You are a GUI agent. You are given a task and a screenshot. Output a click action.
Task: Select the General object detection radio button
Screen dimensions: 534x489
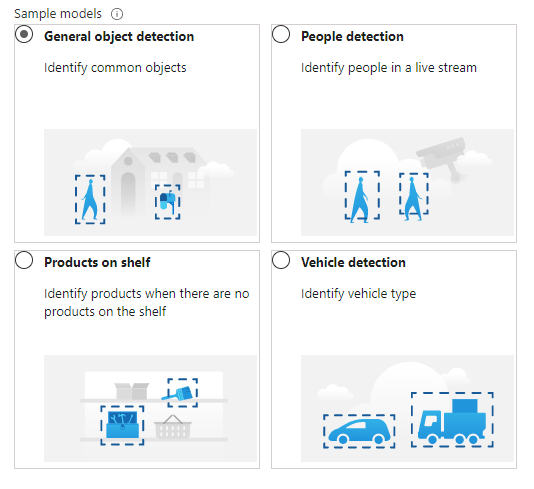pyautogui.click(x=24, y=34)
